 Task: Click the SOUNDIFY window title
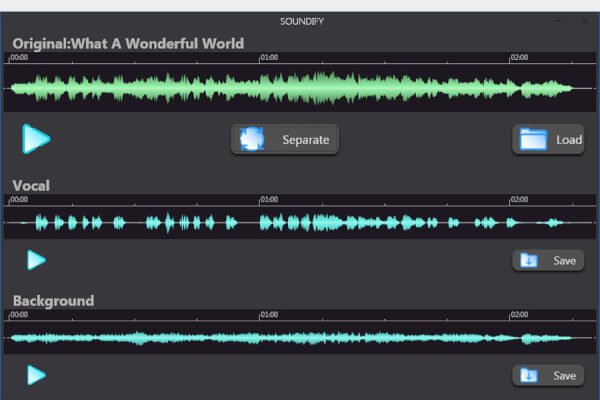point(302,21)
